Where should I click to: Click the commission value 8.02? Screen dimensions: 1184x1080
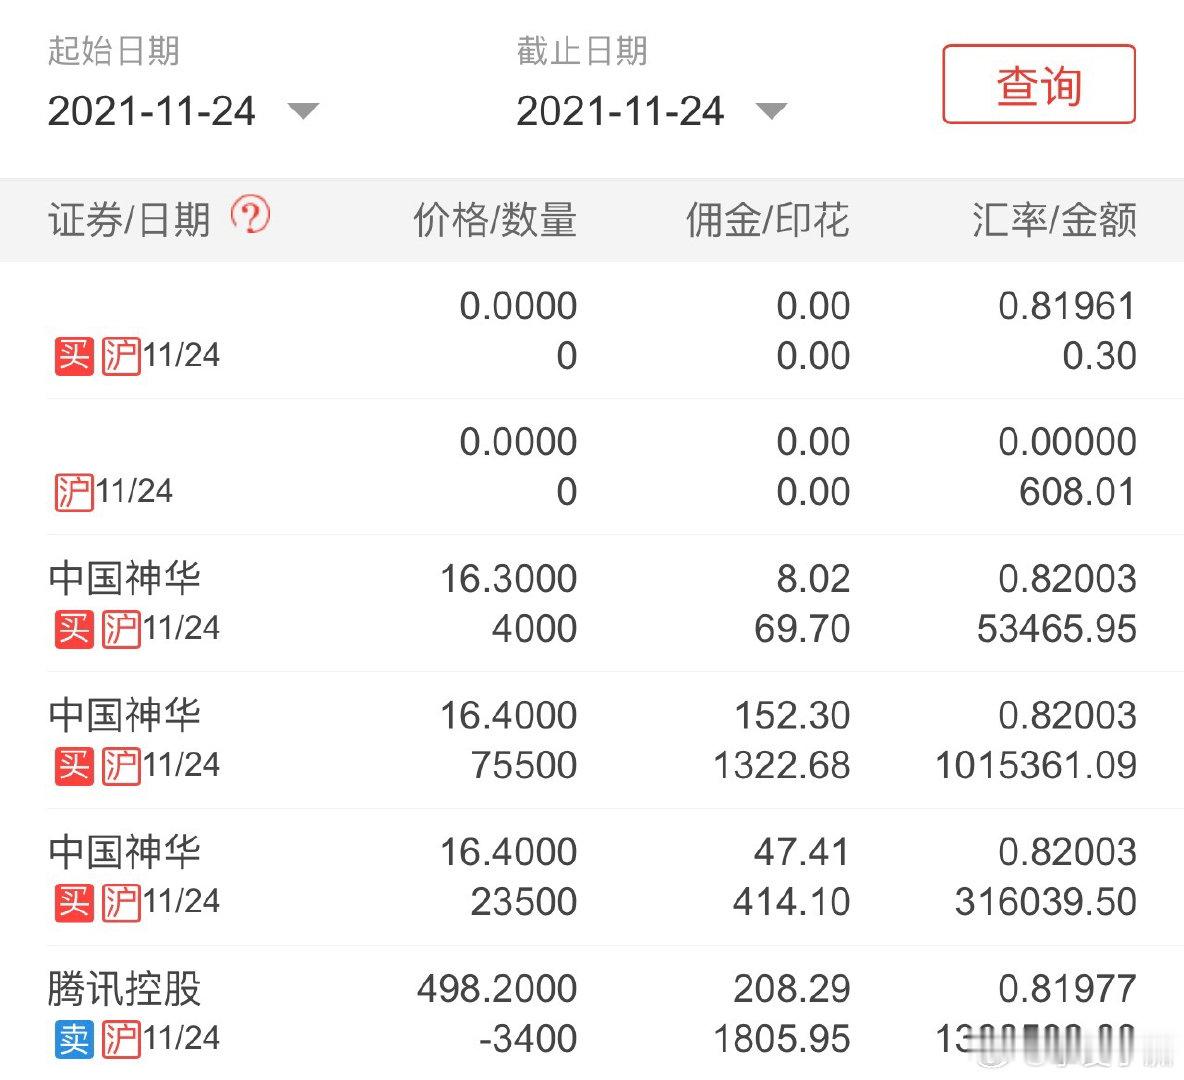[x=813, y=579]
